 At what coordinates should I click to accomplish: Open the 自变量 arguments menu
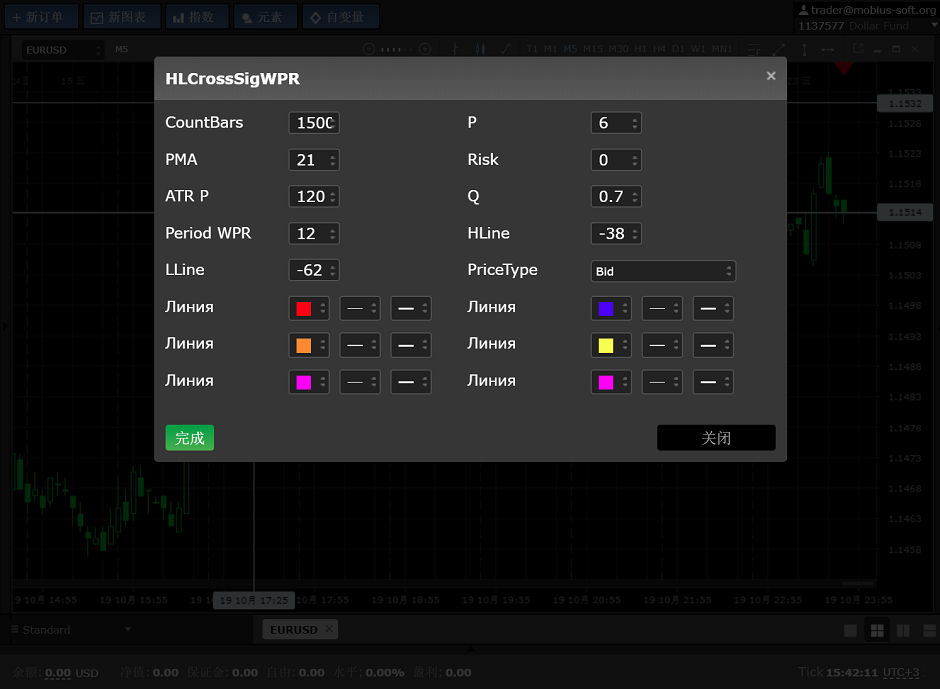pyautogui.click(x=340, y=17)
